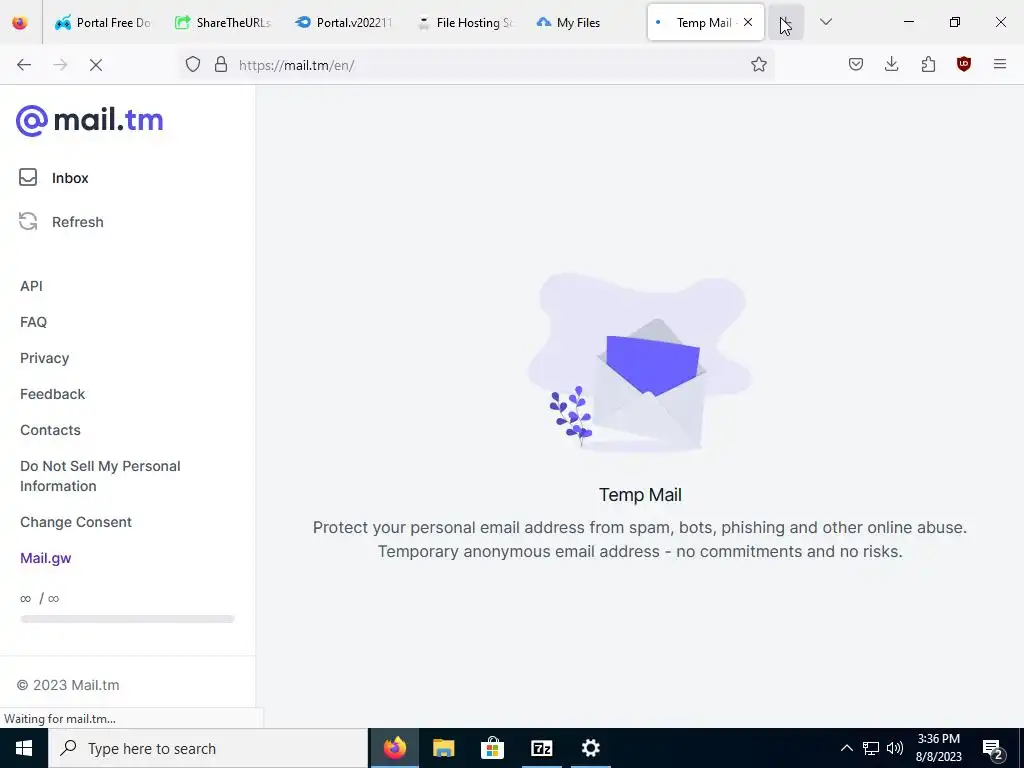
Task: Switch to the ShareTheURLs tab
Action: click(223, 22)
